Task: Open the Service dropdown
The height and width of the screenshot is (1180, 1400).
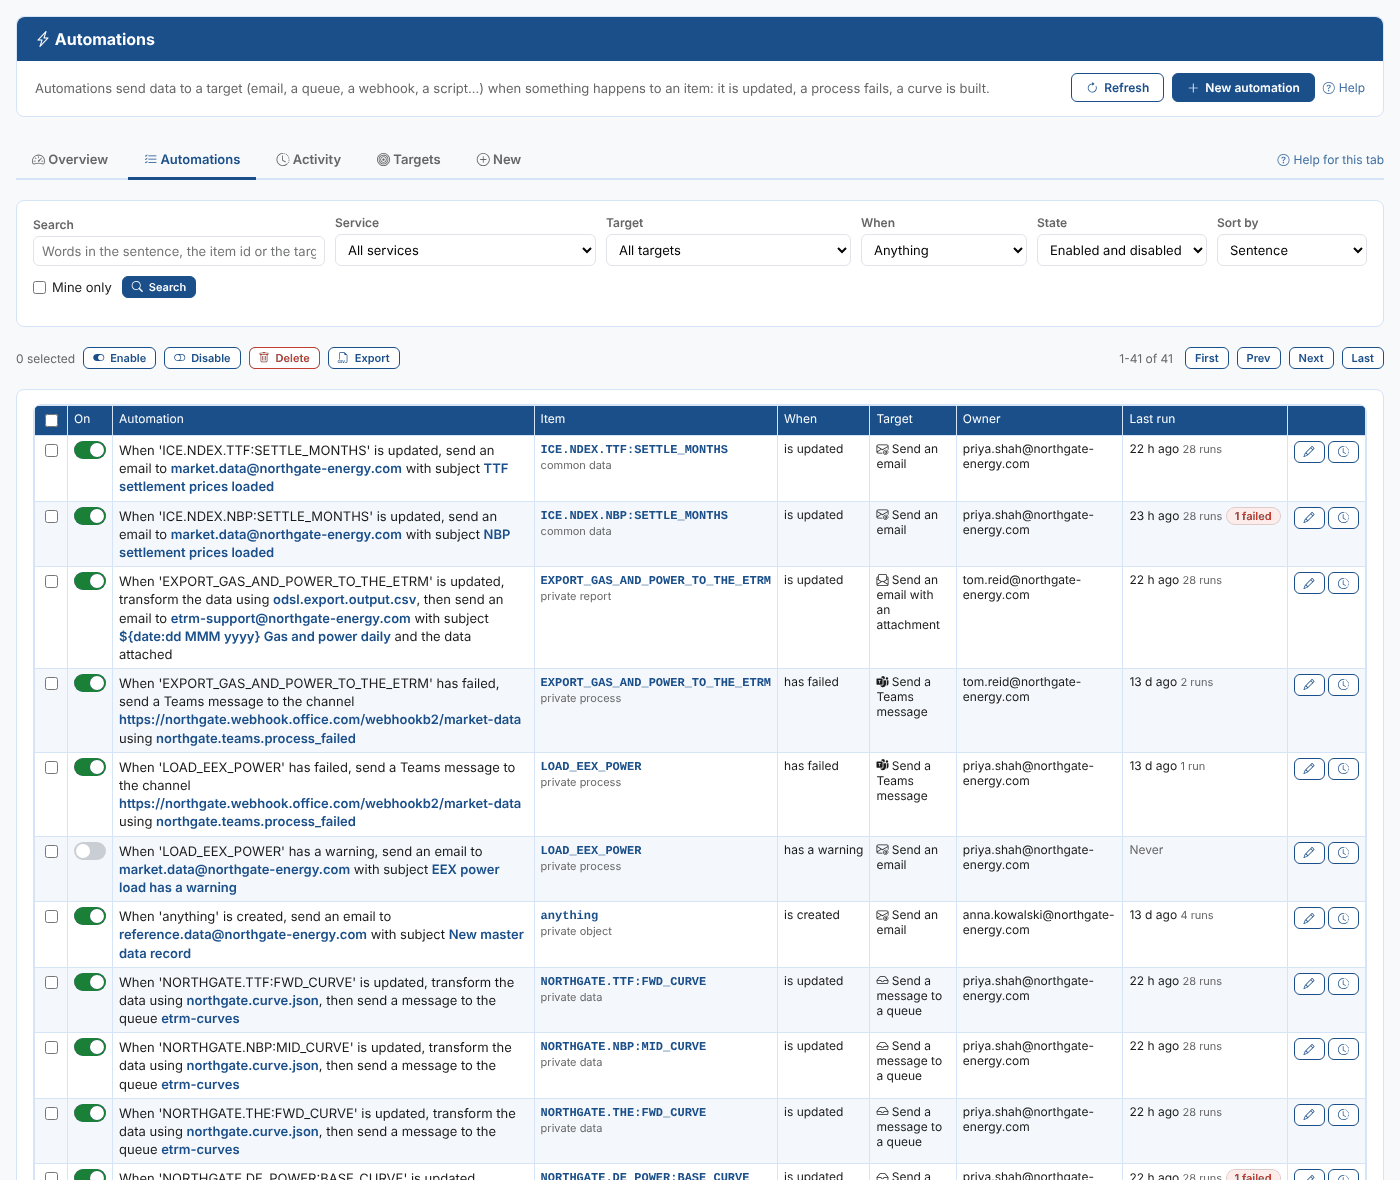Action: click(x=465, y=250)
